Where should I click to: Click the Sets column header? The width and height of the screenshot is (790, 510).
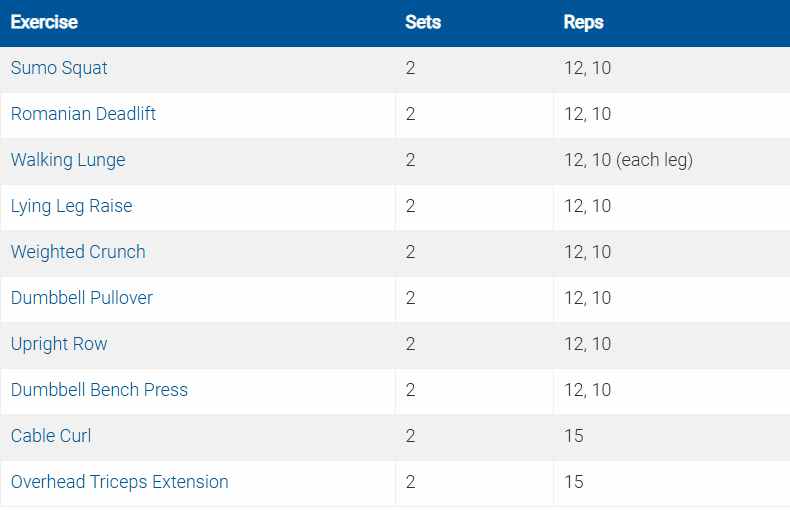coord(423,22)
